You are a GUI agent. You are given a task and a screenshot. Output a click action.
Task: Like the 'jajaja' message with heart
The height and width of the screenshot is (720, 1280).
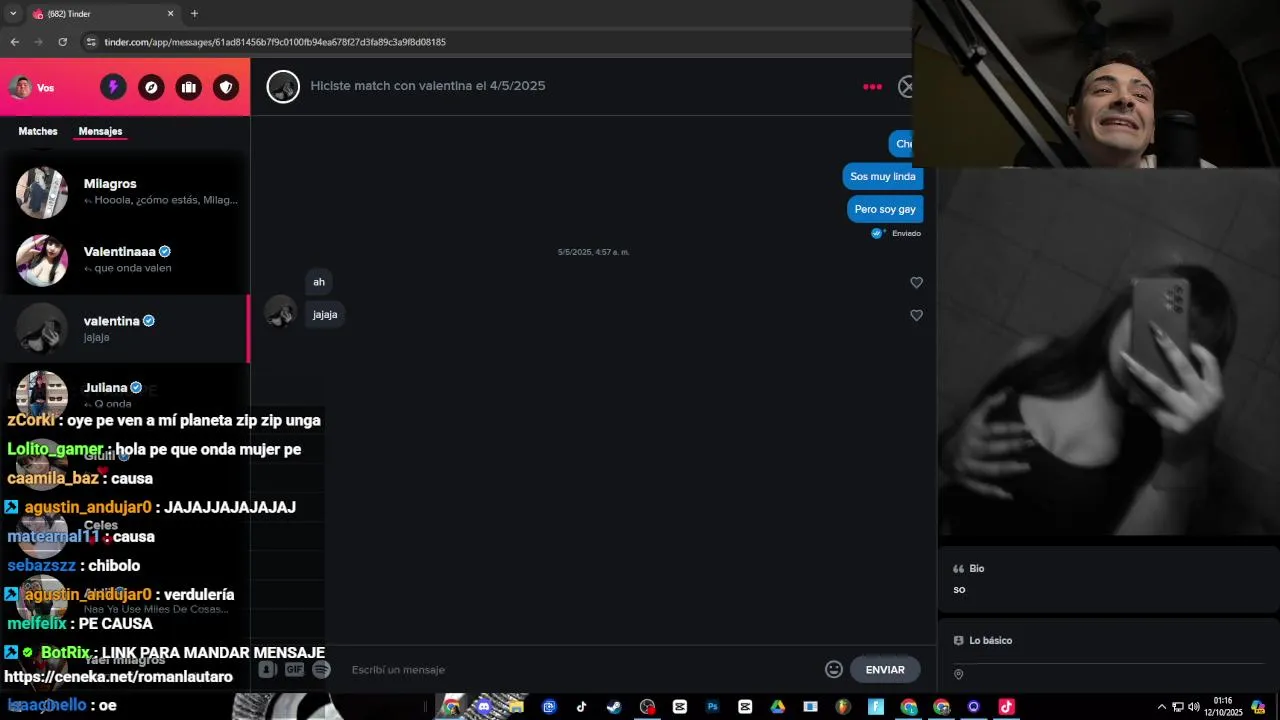click(x=916, y=315)
